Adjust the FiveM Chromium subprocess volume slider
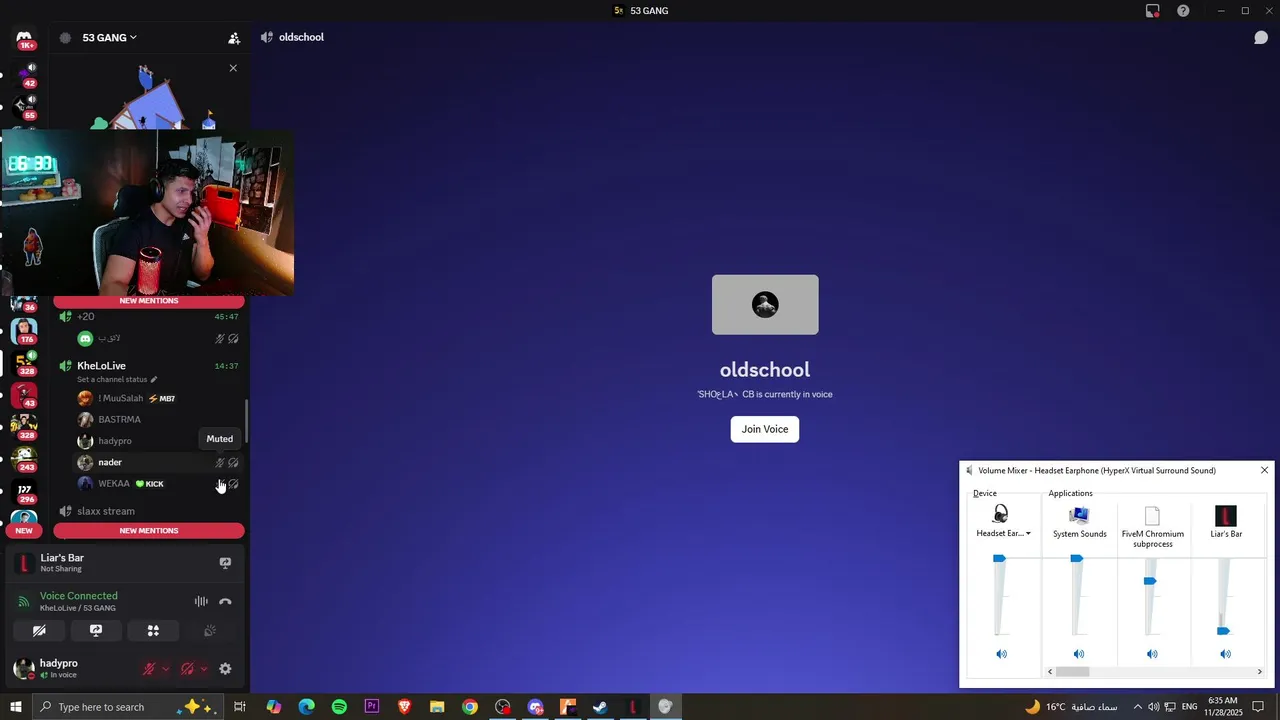This screenshot has width=1280, height=720. pyautogui.click(x=1150, y=581)
